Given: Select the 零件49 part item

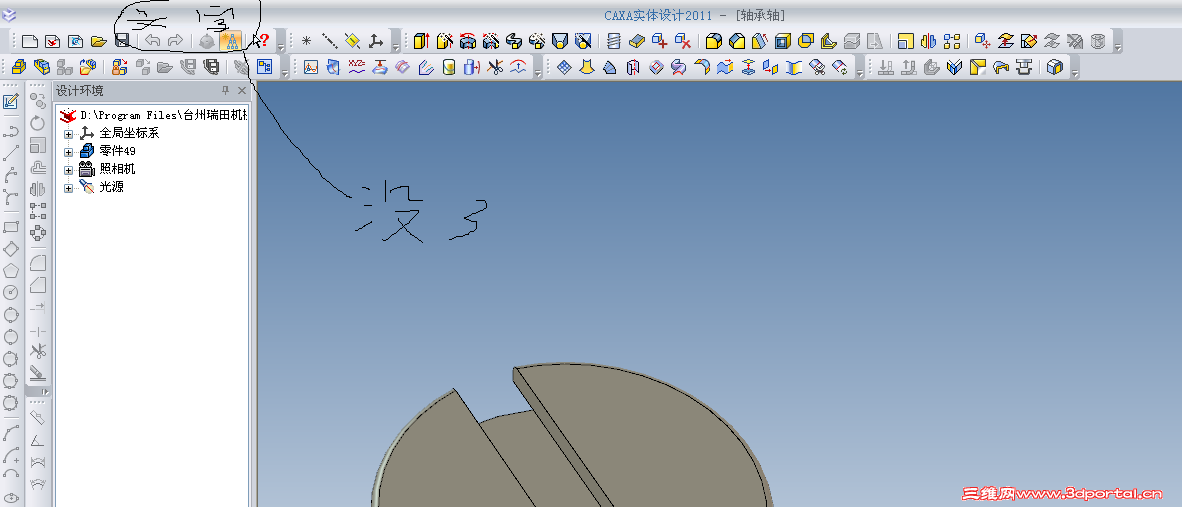Looking at the screenshot, I should [x=118, y=151].
